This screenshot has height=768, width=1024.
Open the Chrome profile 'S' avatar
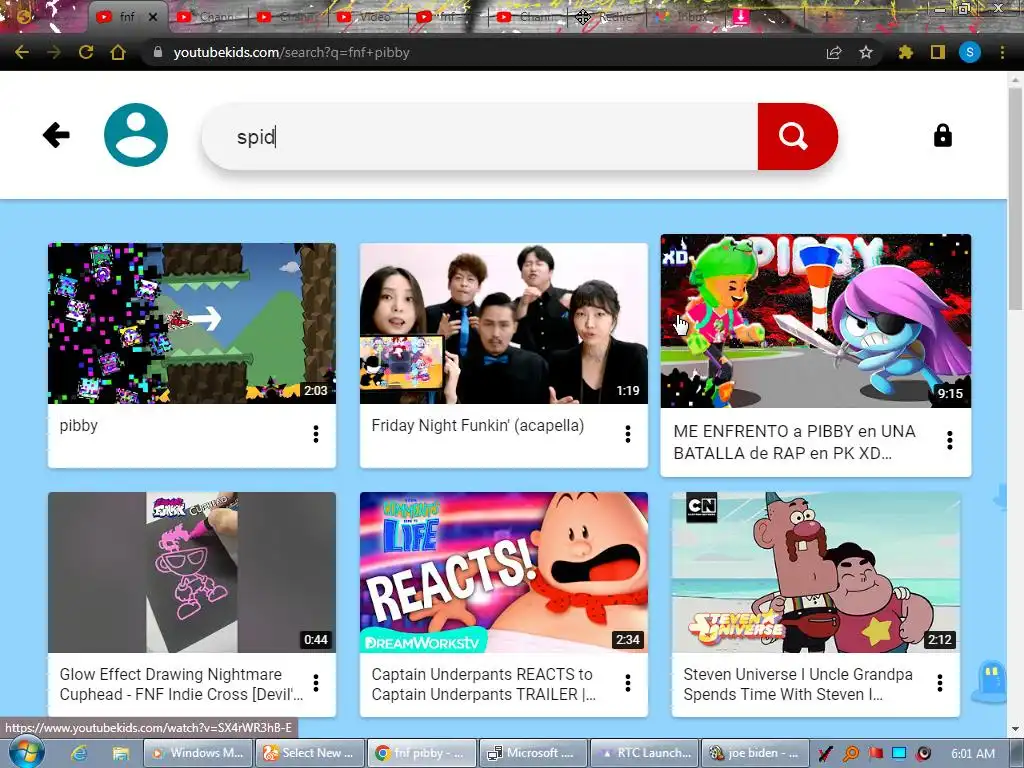click(970, 52)
